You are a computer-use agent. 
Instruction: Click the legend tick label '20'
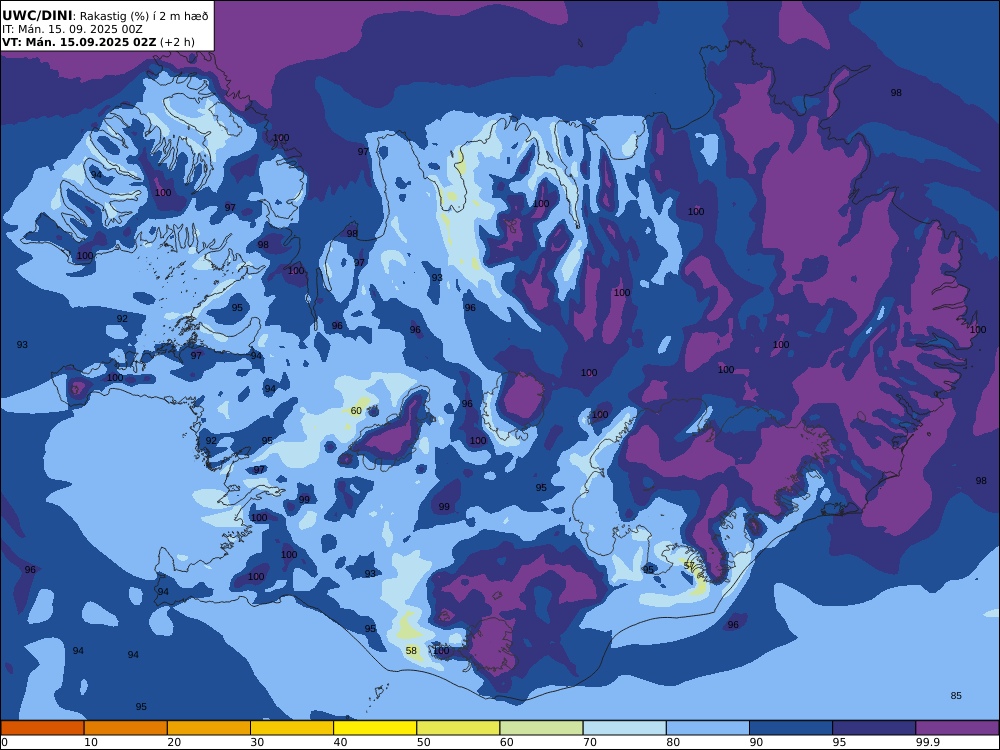[174, 742]
